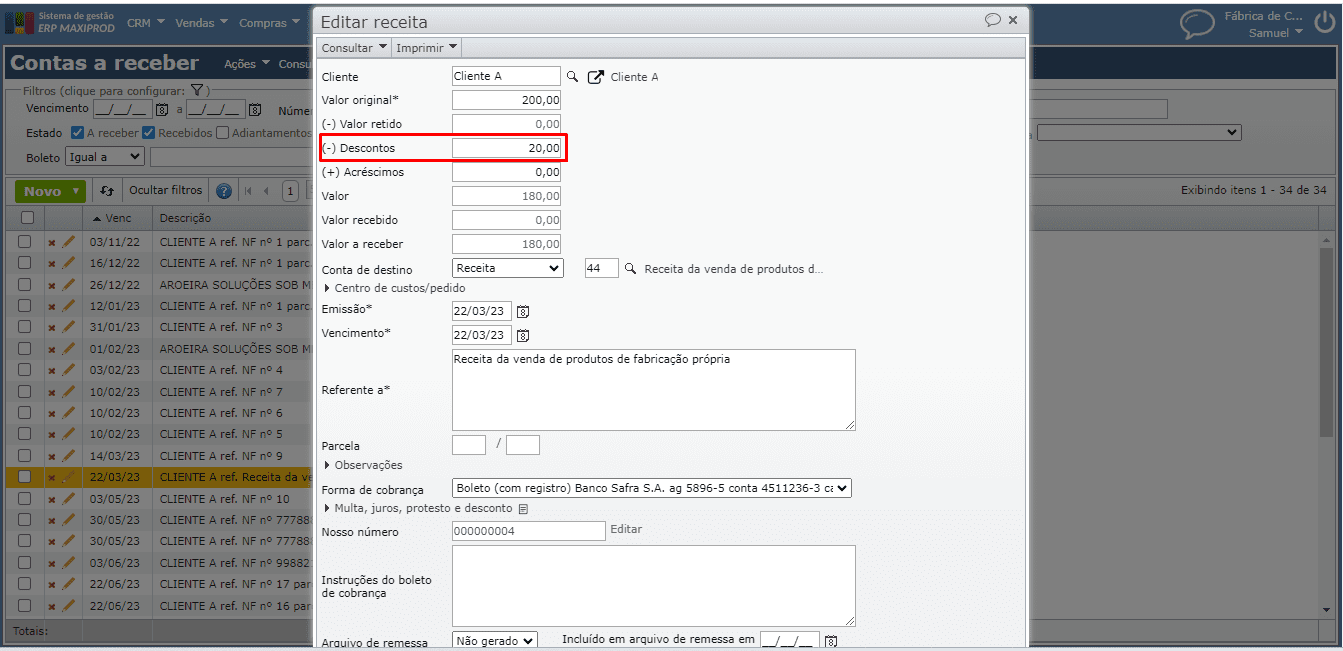Open the Compras menu

270,22
